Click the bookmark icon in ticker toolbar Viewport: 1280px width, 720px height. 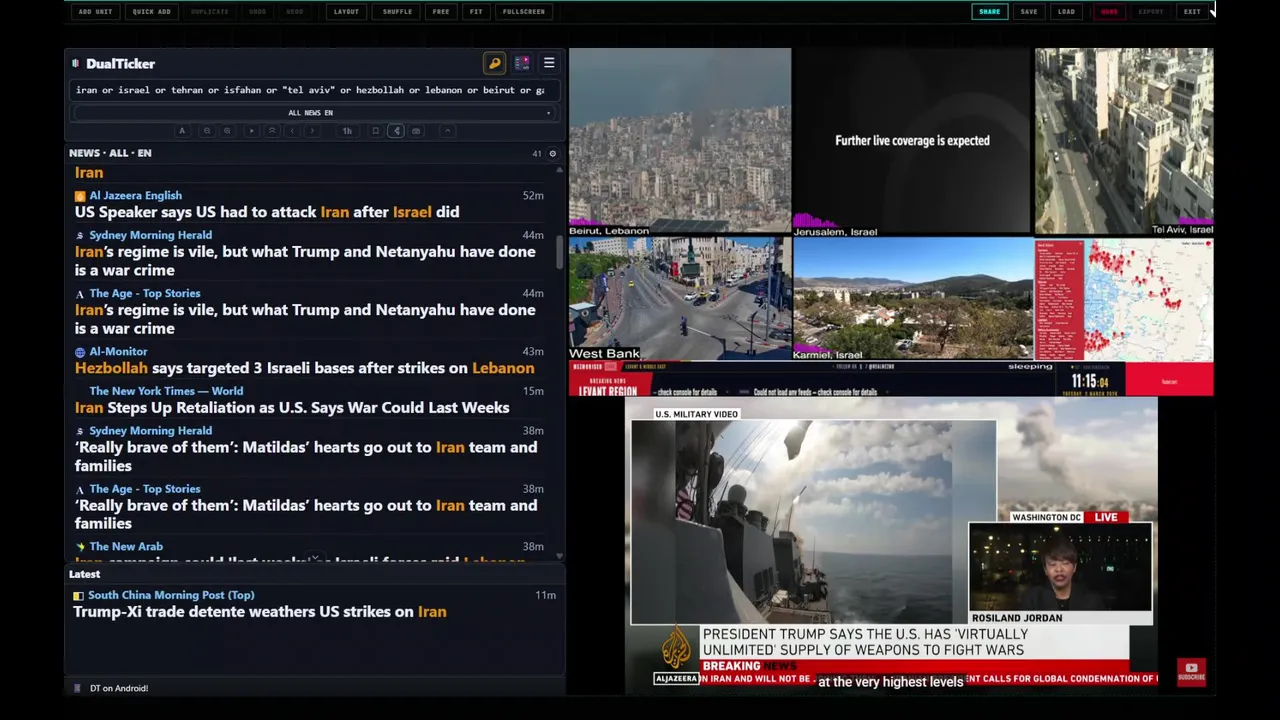pyautogui.click(x=375, y=131)
